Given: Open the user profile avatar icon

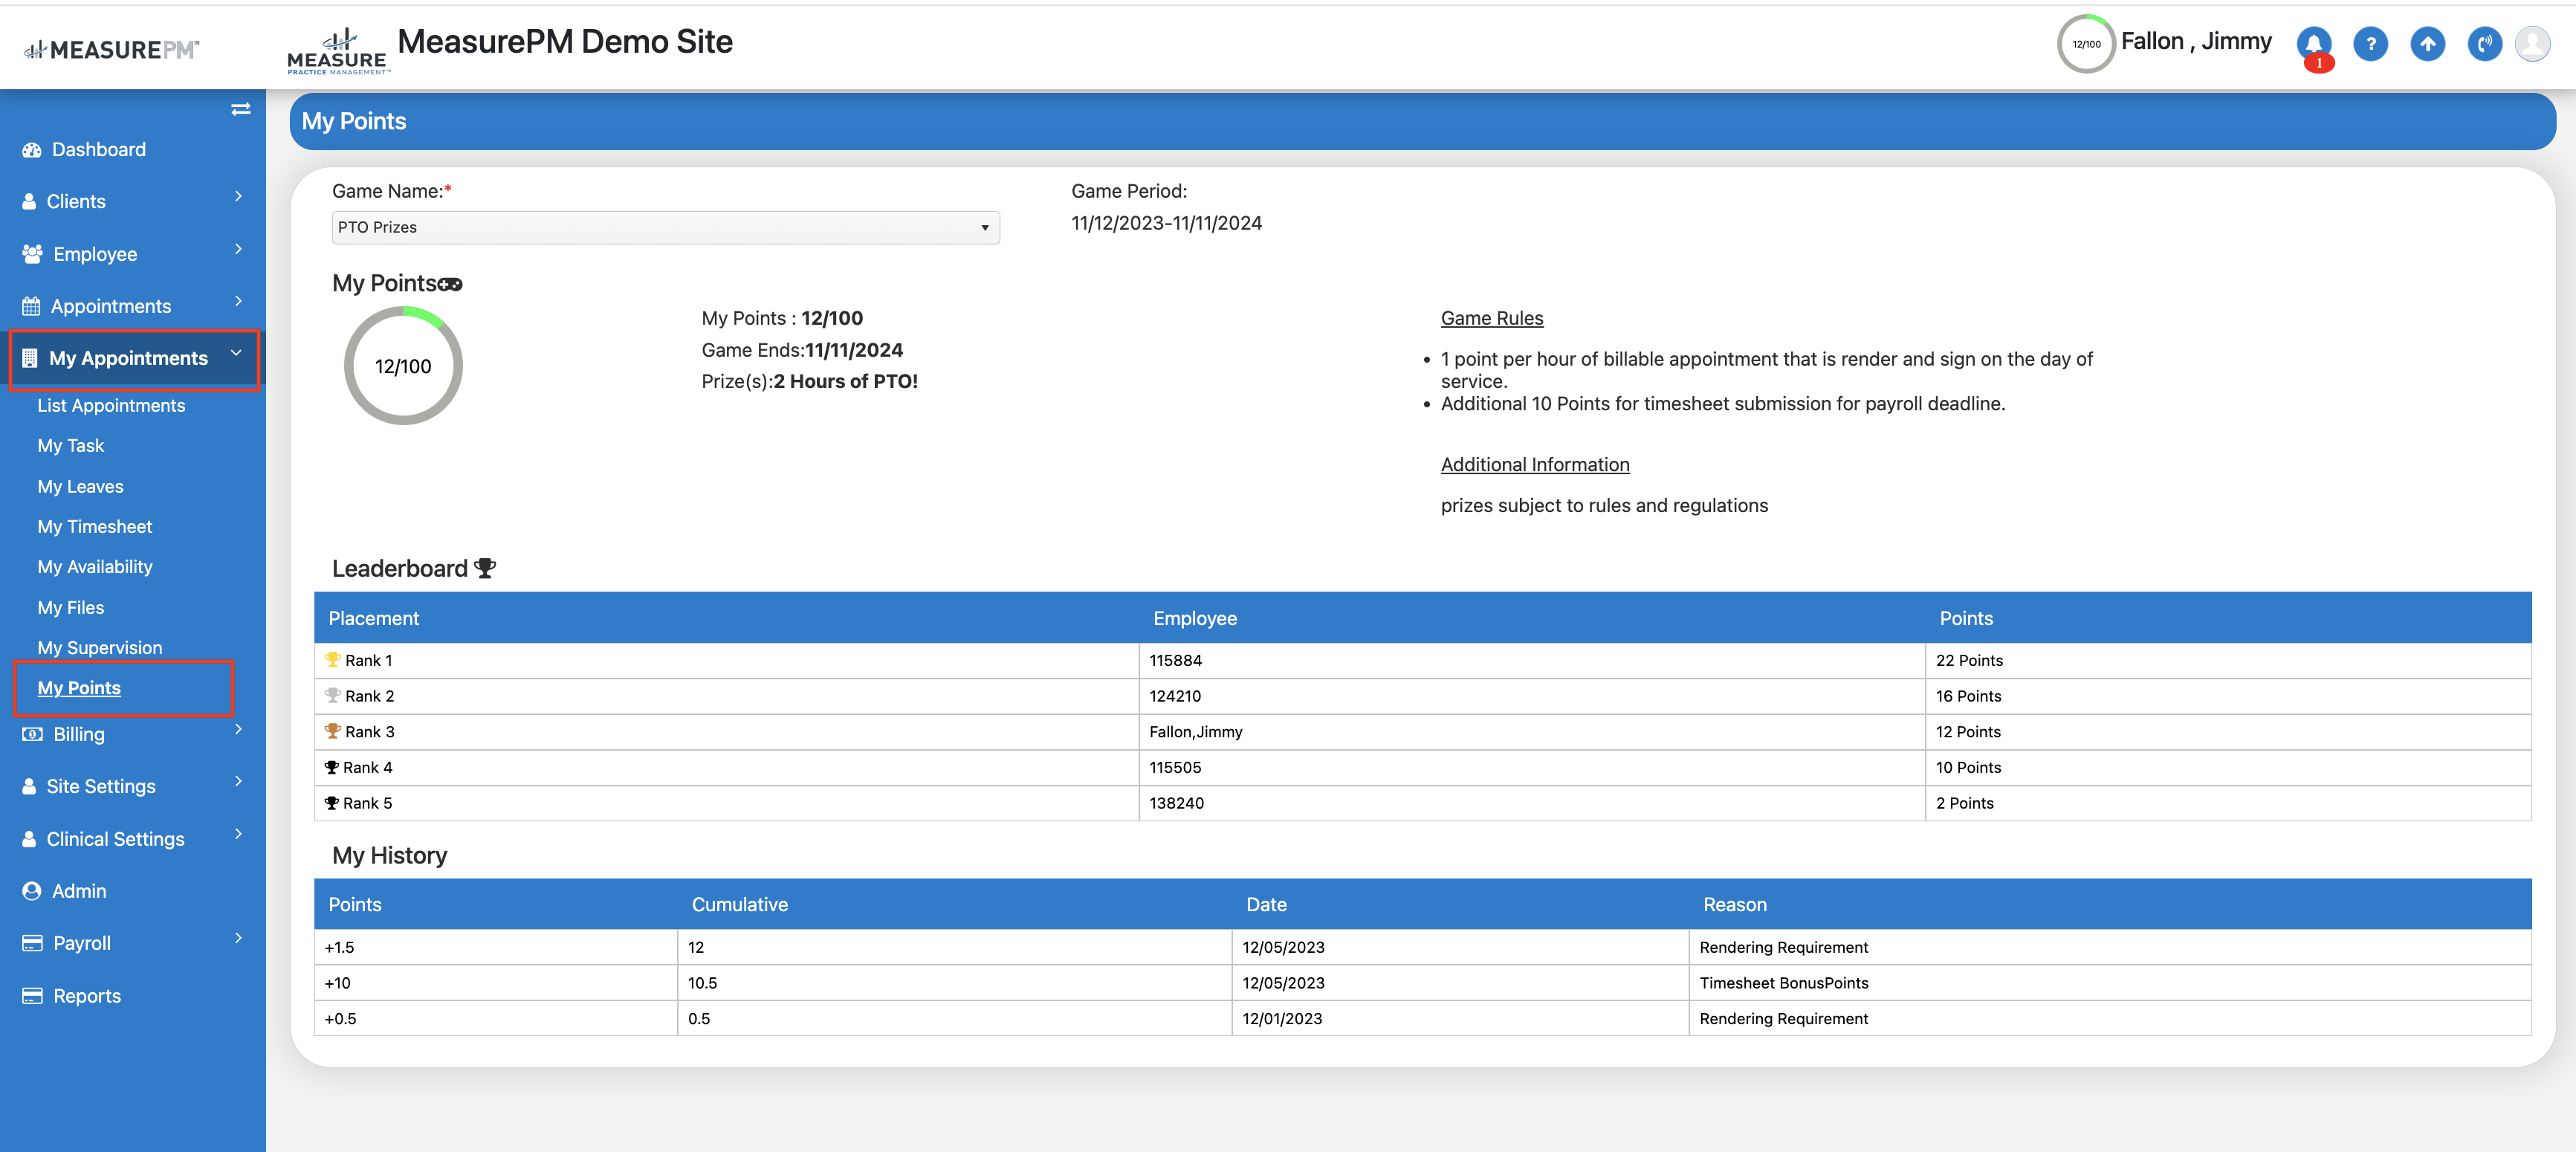Looking at the screenshot, I should [x=2532, y=44].
